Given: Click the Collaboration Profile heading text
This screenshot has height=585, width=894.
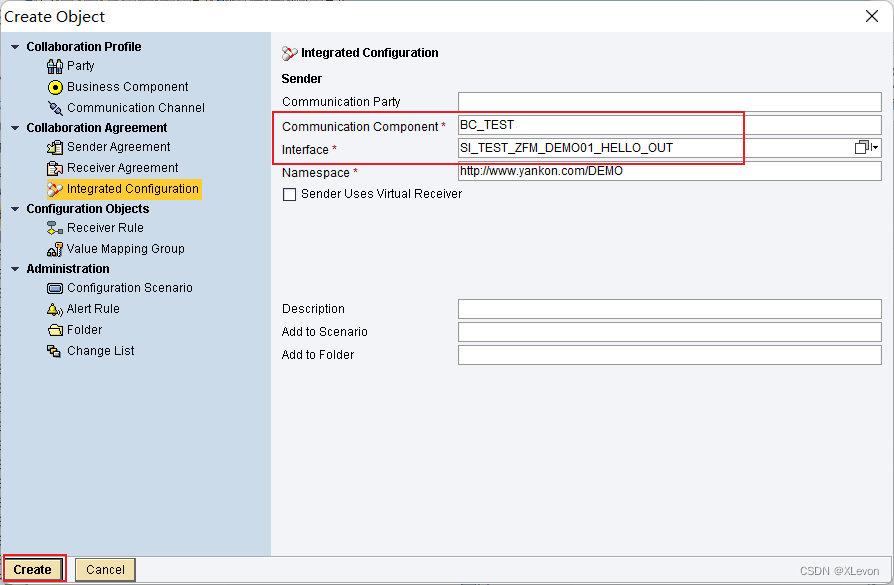Looking at the screenshot, I should point(84,47).
